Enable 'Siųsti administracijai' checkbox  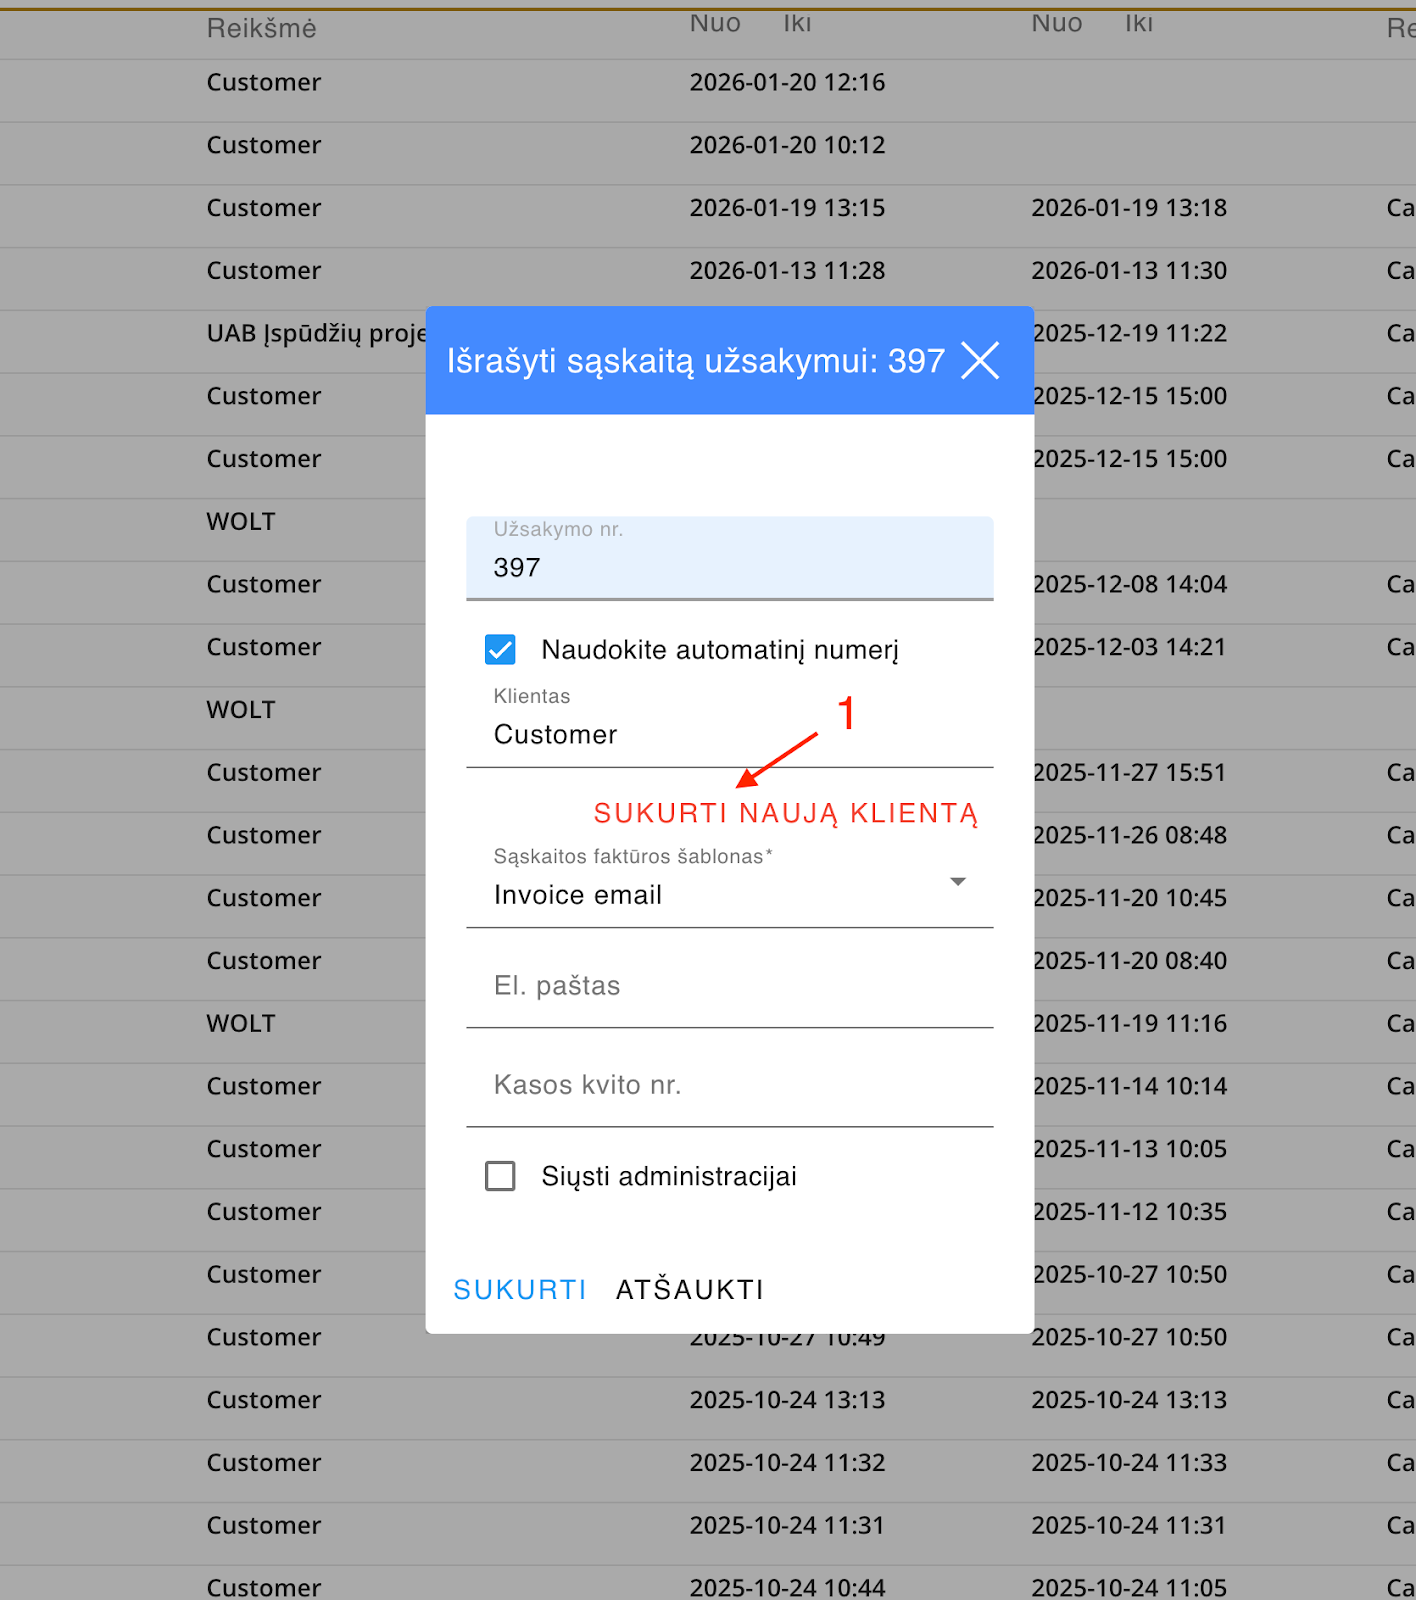(x=500, y=1176)
